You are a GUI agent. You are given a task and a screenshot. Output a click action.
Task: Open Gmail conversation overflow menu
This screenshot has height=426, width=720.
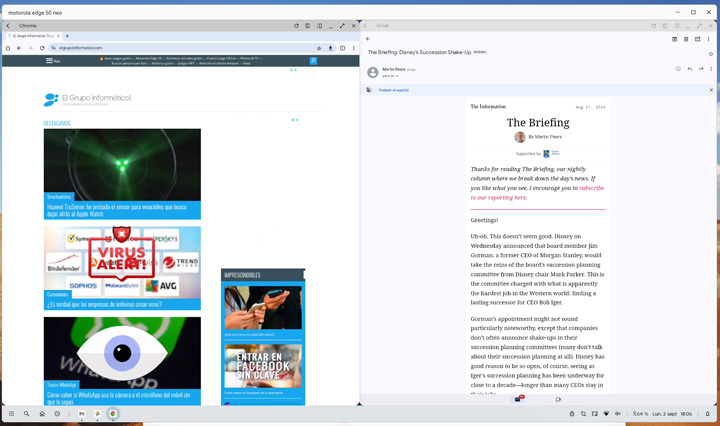click(709, 39)
